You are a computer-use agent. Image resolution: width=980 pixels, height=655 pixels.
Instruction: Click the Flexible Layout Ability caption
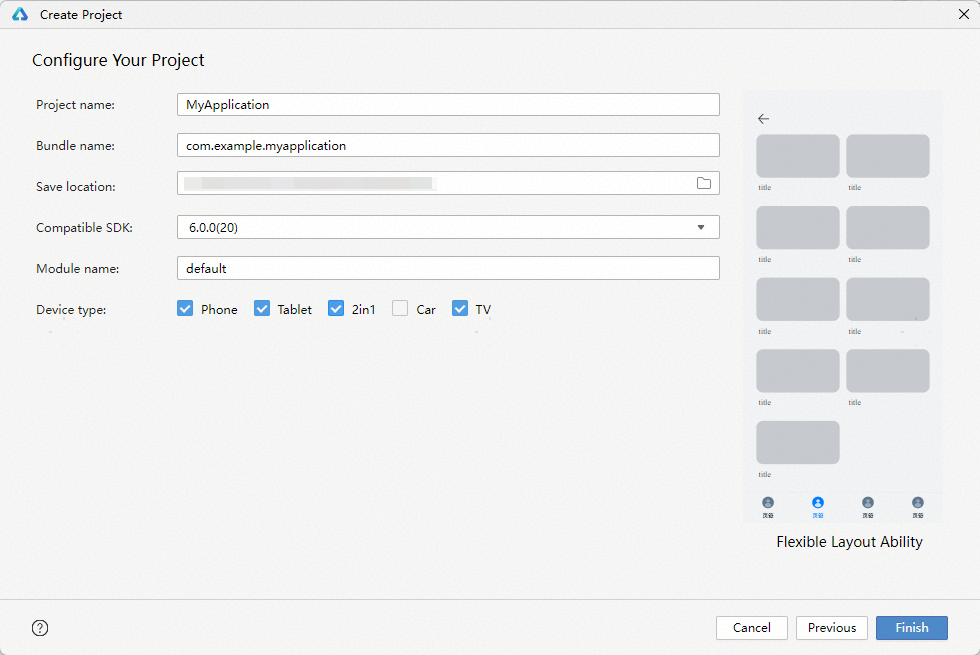coord(849,542)
